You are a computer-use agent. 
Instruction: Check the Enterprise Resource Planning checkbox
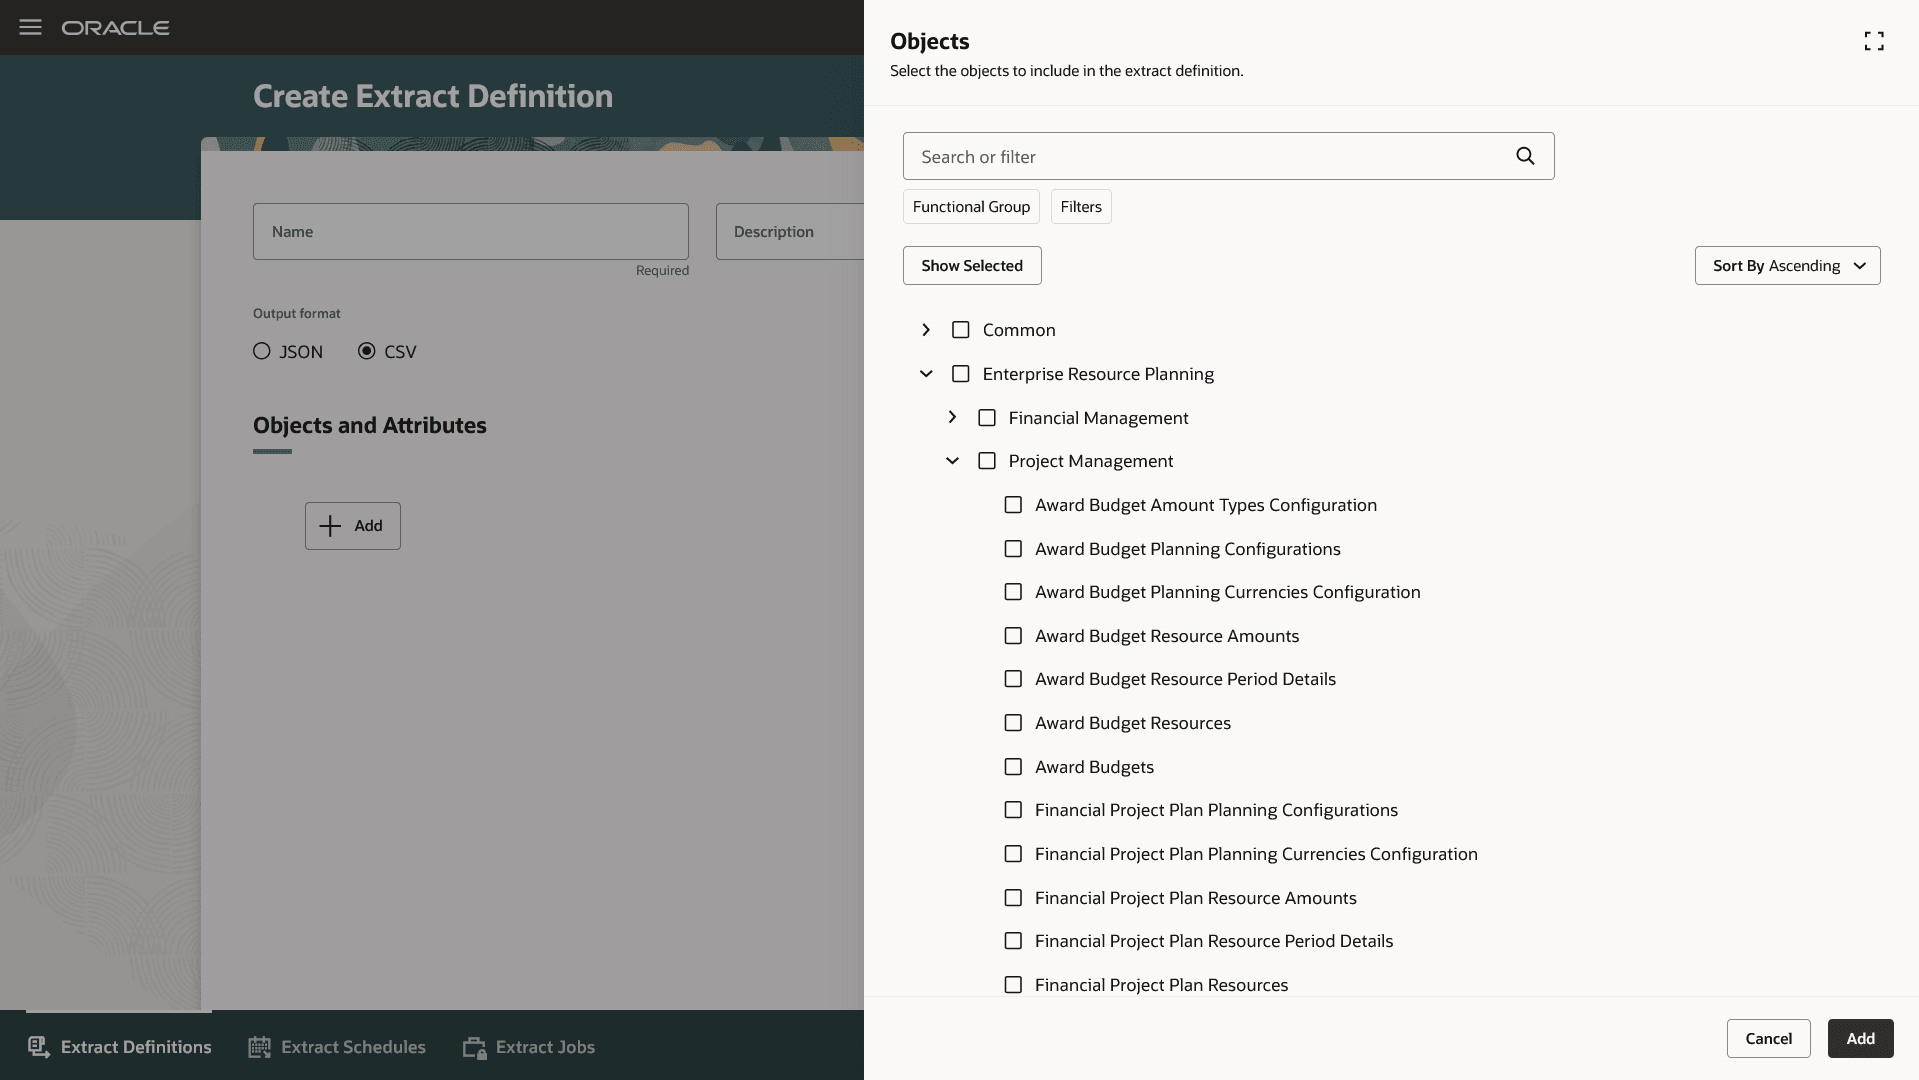click(x=961, y=374)
